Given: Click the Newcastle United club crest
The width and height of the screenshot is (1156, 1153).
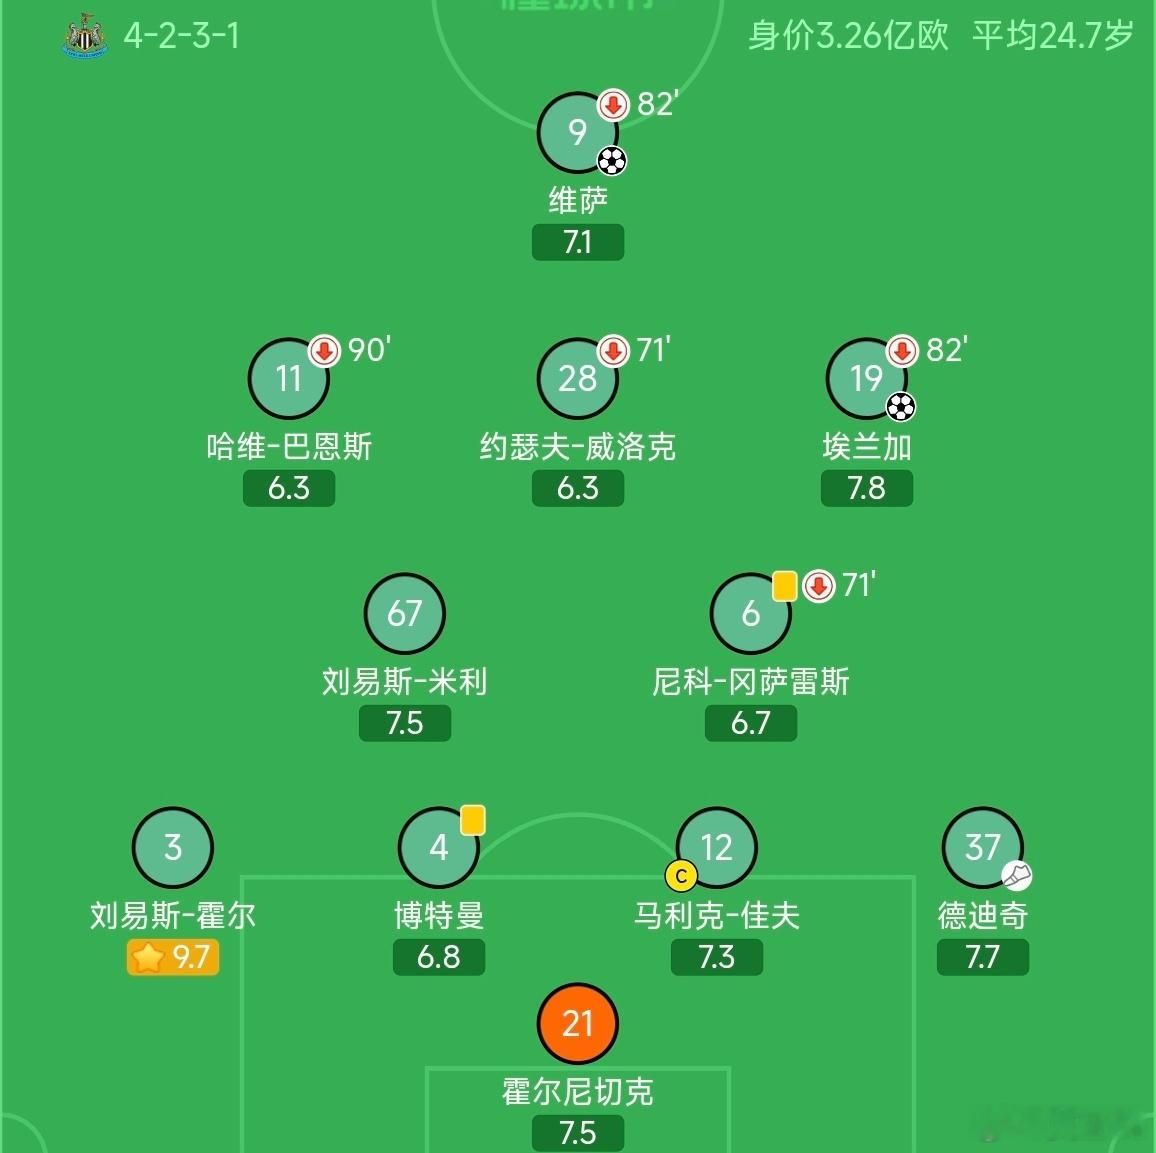Looking at the screenshot, I should coord(86,35).
